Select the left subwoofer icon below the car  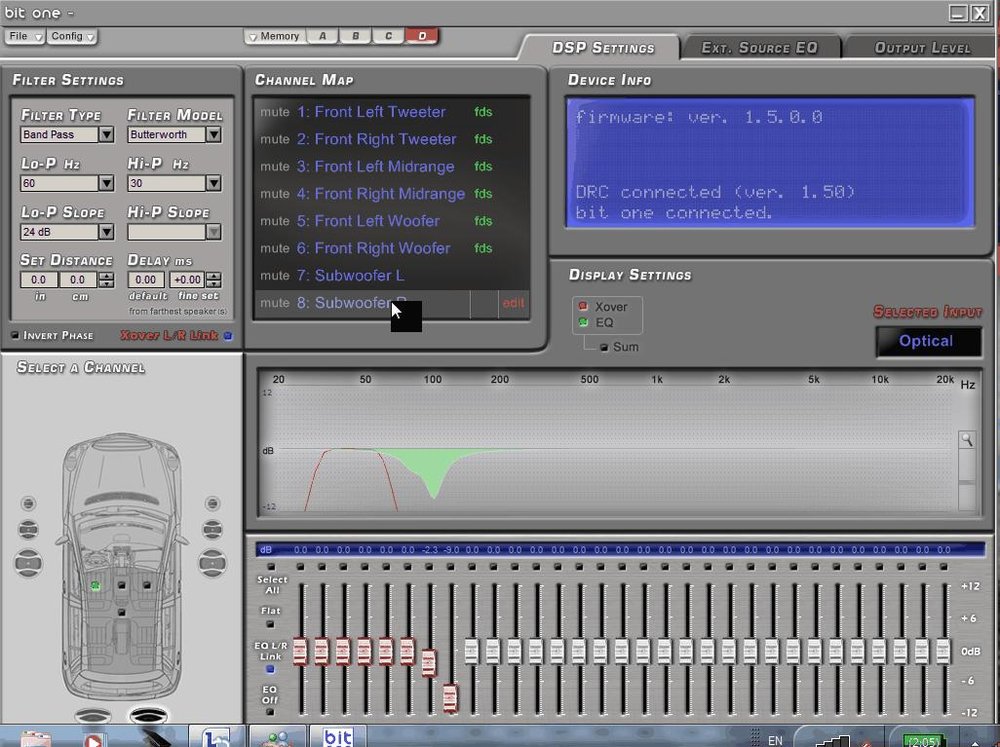pyautogui.click(x=93, y=716)
